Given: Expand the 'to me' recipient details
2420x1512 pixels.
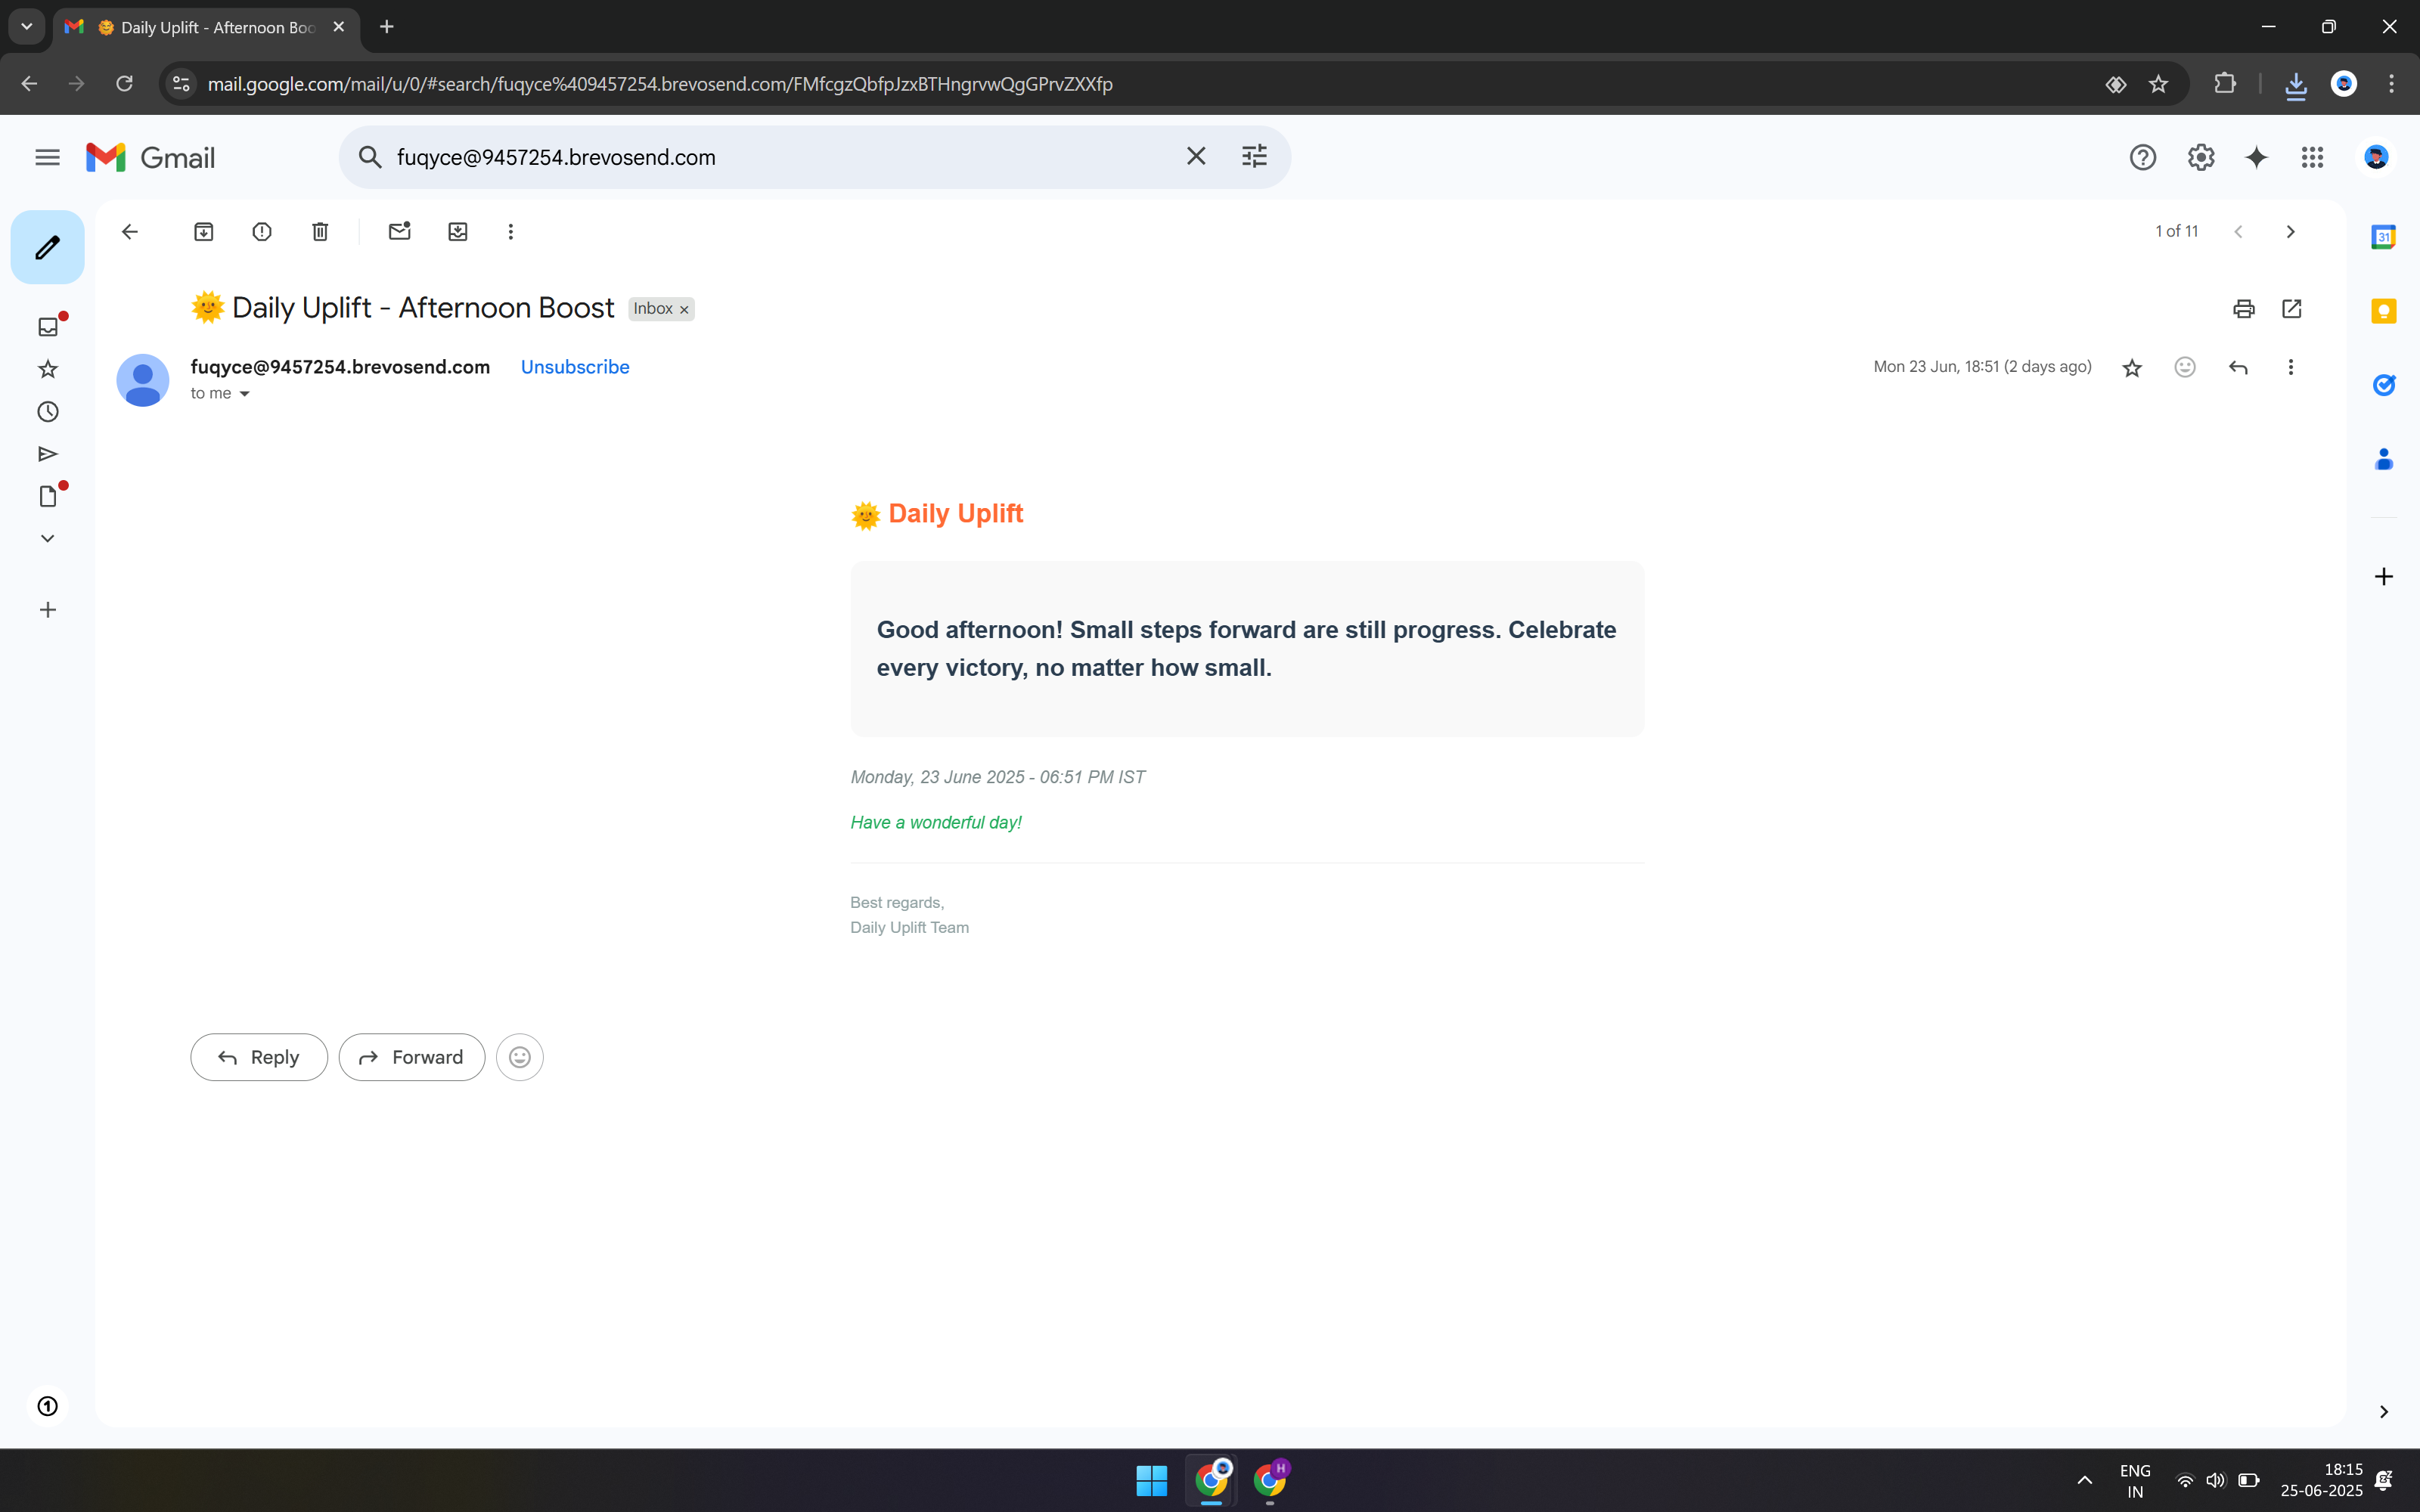Looking at the screenshot, I should pyautogui.click(x=244, y=394).
